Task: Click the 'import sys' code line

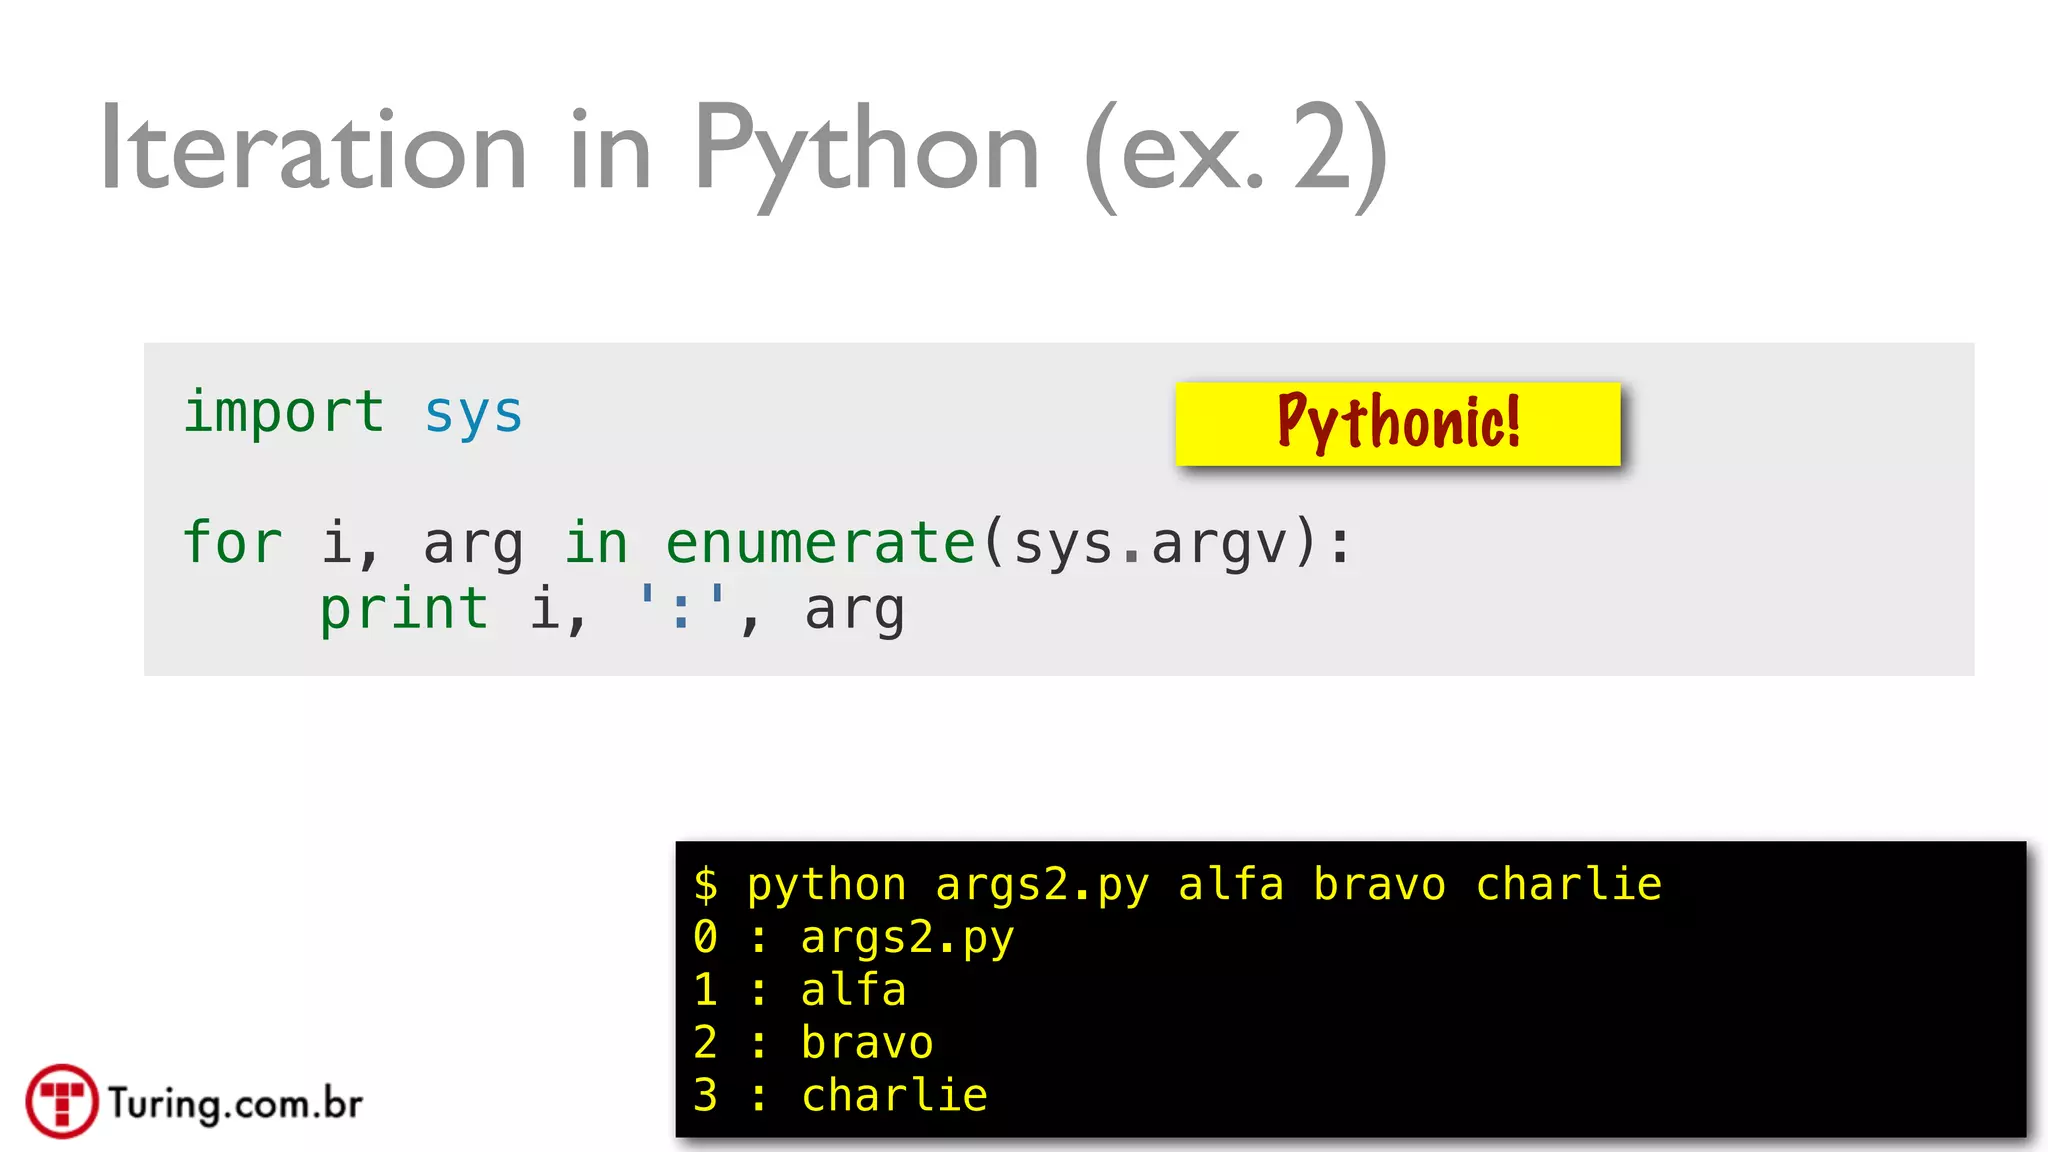Action: coord(353,413)
